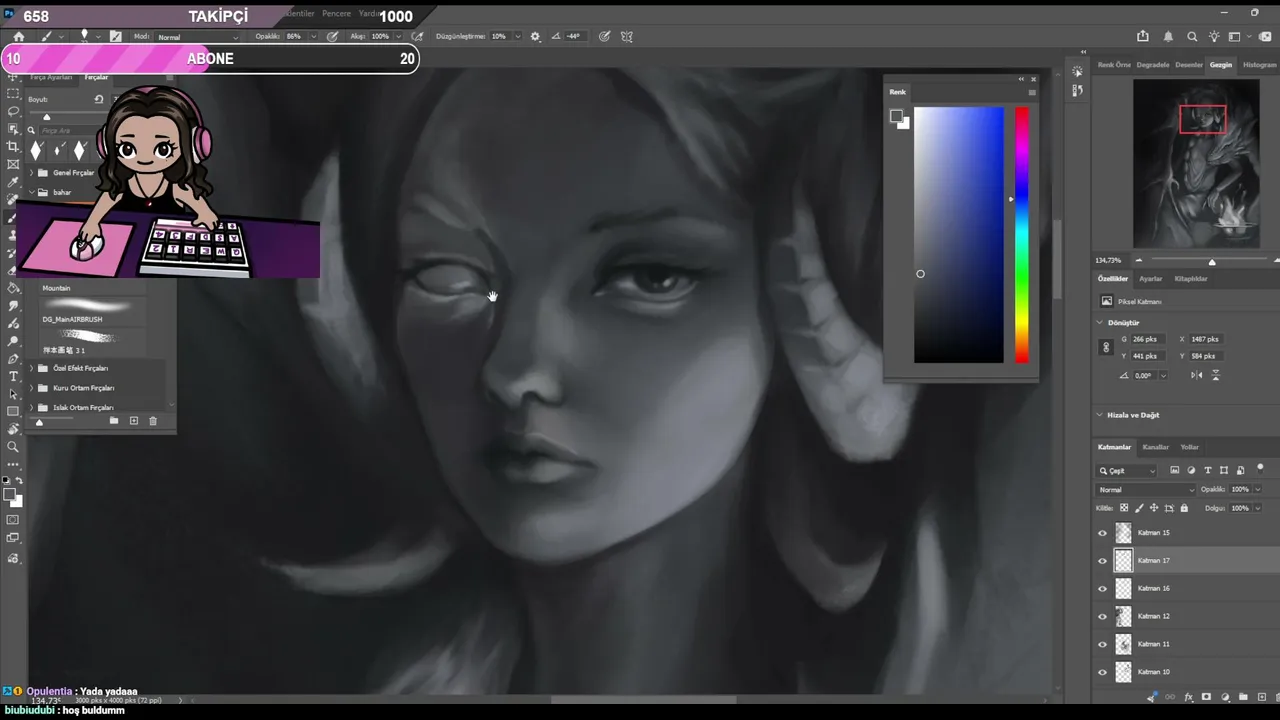Image resolution: width=1280 pixels, height=720 pixels.
Task: Open brush blend Mode dropdown
Action: click(x=198, y=37)
